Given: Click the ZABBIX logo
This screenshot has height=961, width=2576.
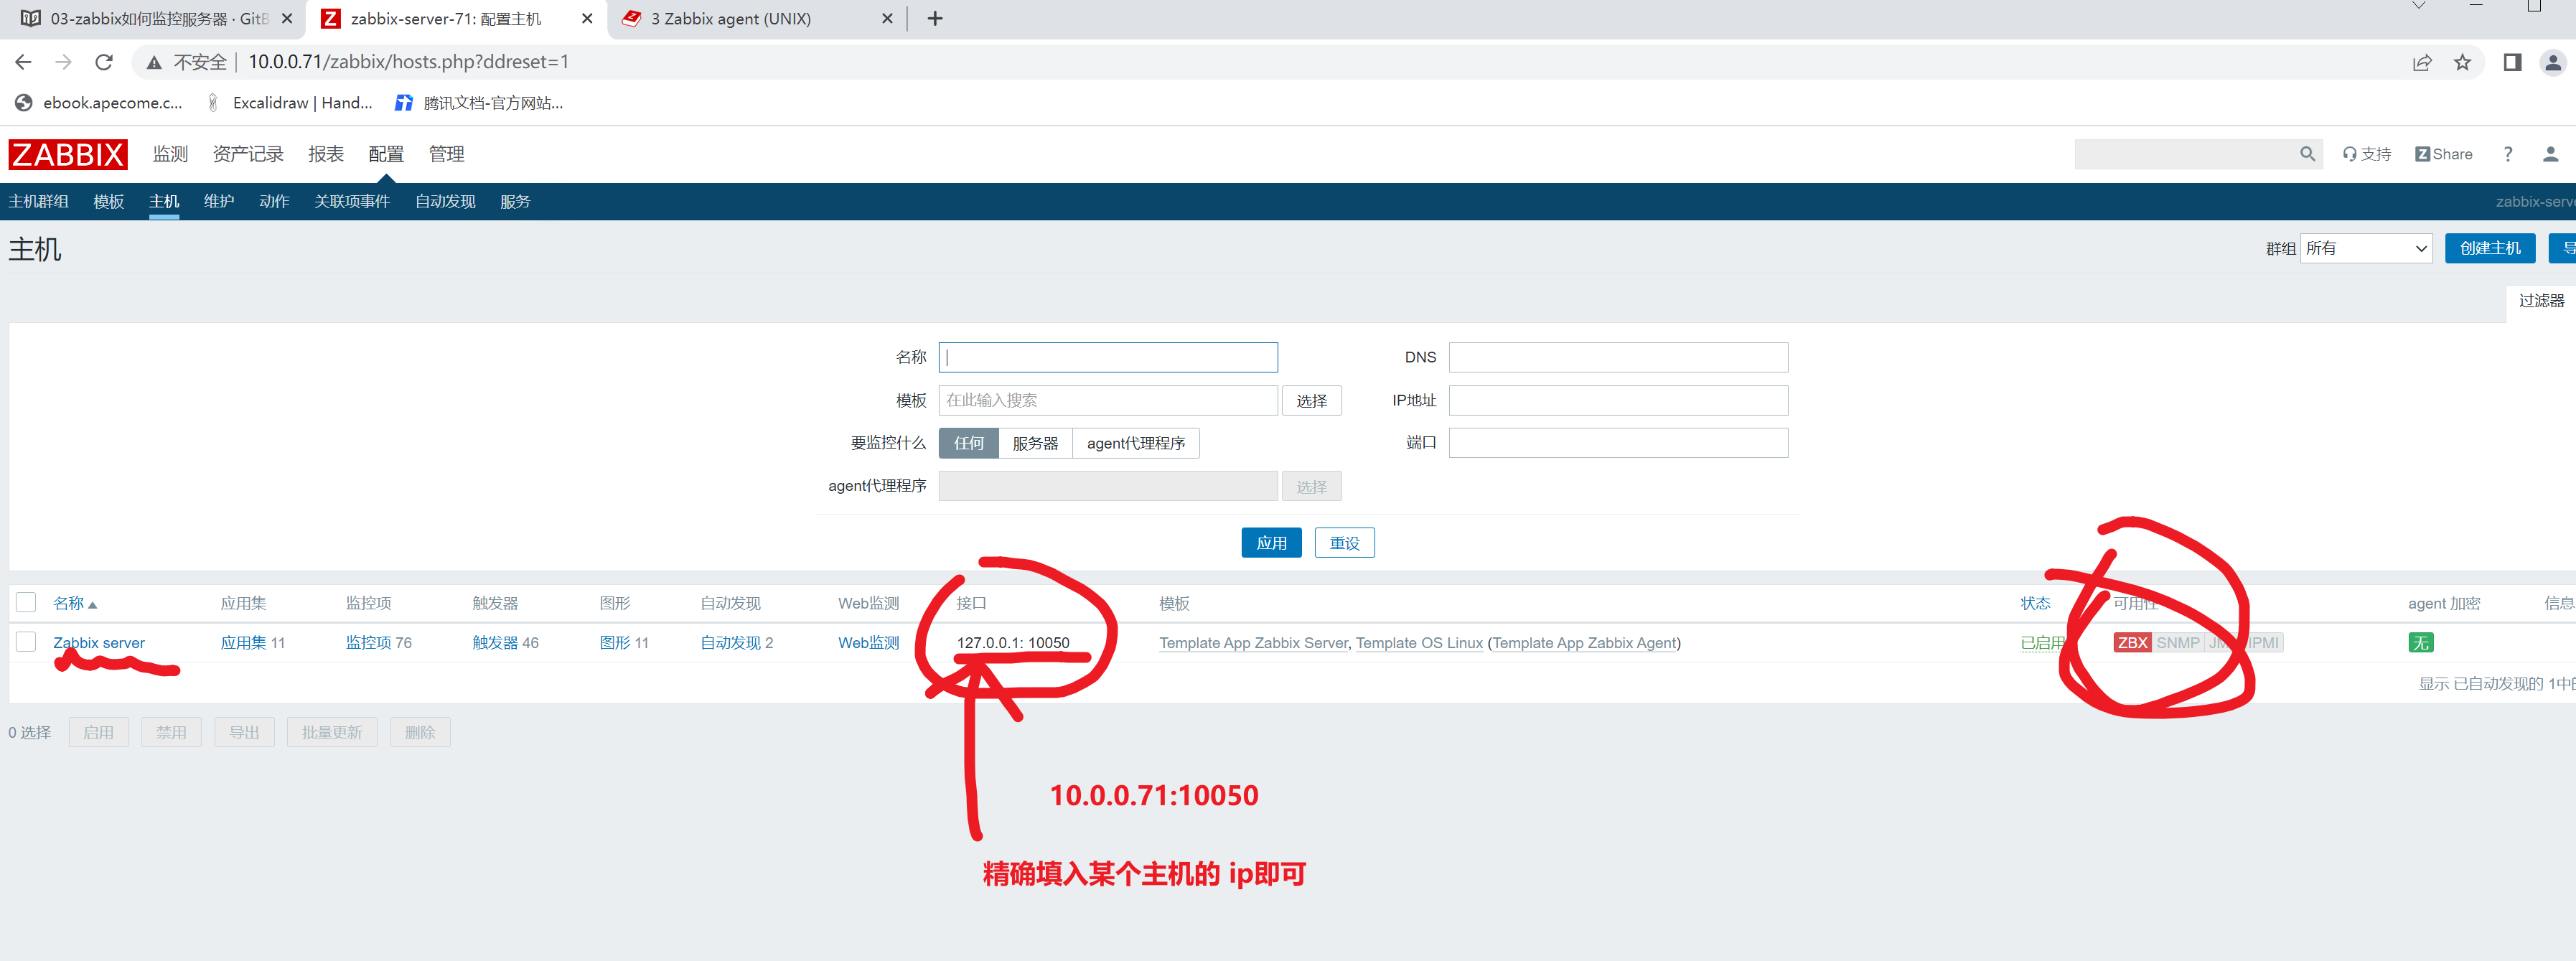Looking at the screenshot, I should pos(68,154).
